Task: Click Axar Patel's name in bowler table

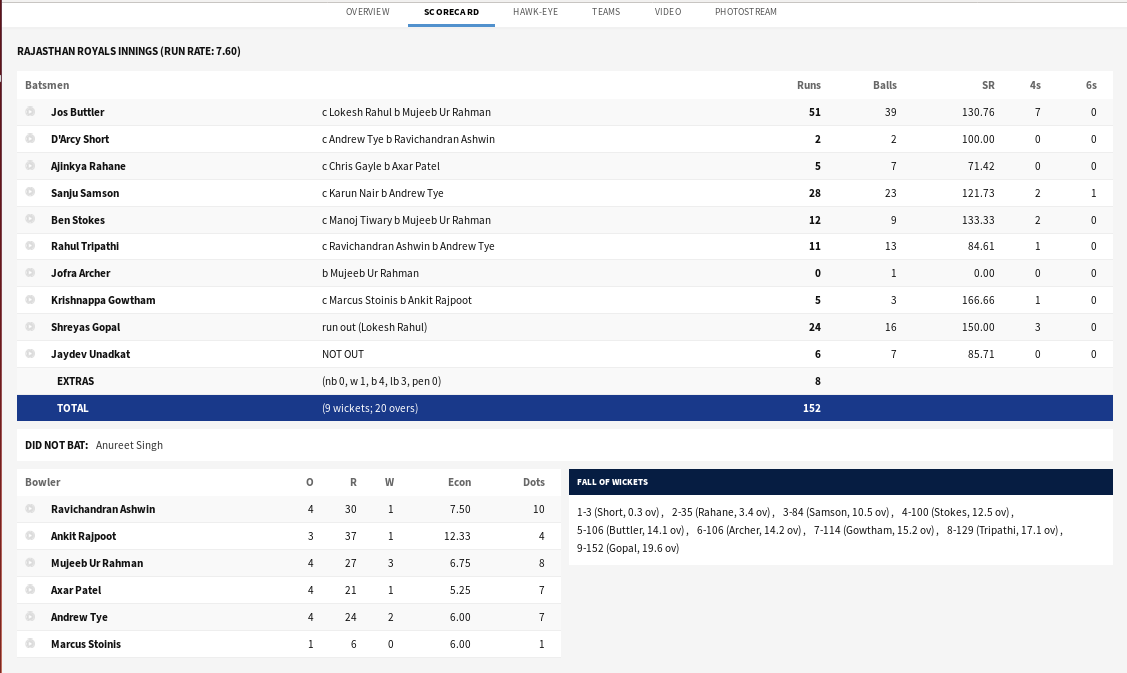Action: (x=76, y=590)
